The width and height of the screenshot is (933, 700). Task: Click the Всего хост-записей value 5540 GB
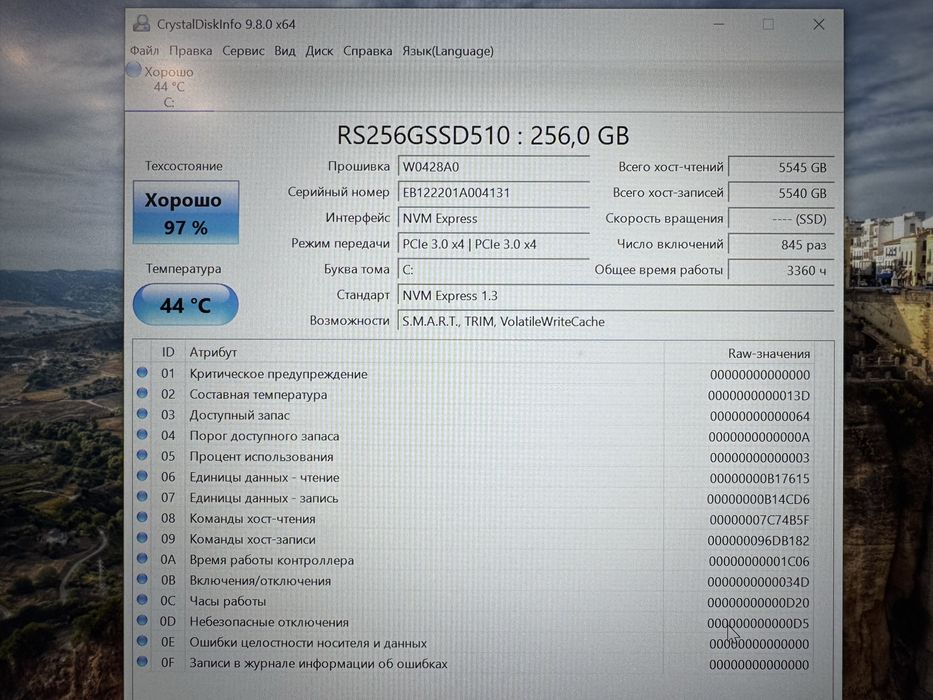[x=781, y=193]
